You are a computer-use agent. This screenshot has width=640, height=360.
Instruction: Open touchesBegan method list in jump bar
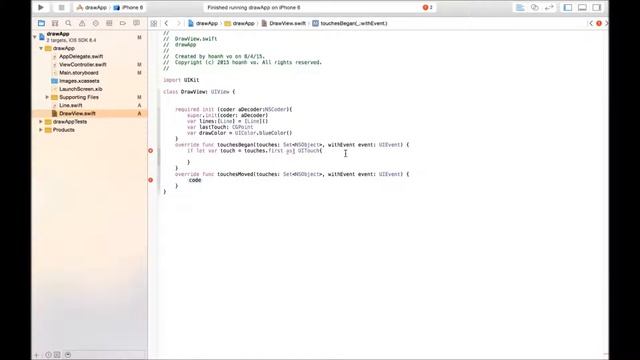[x=350, y=23]
